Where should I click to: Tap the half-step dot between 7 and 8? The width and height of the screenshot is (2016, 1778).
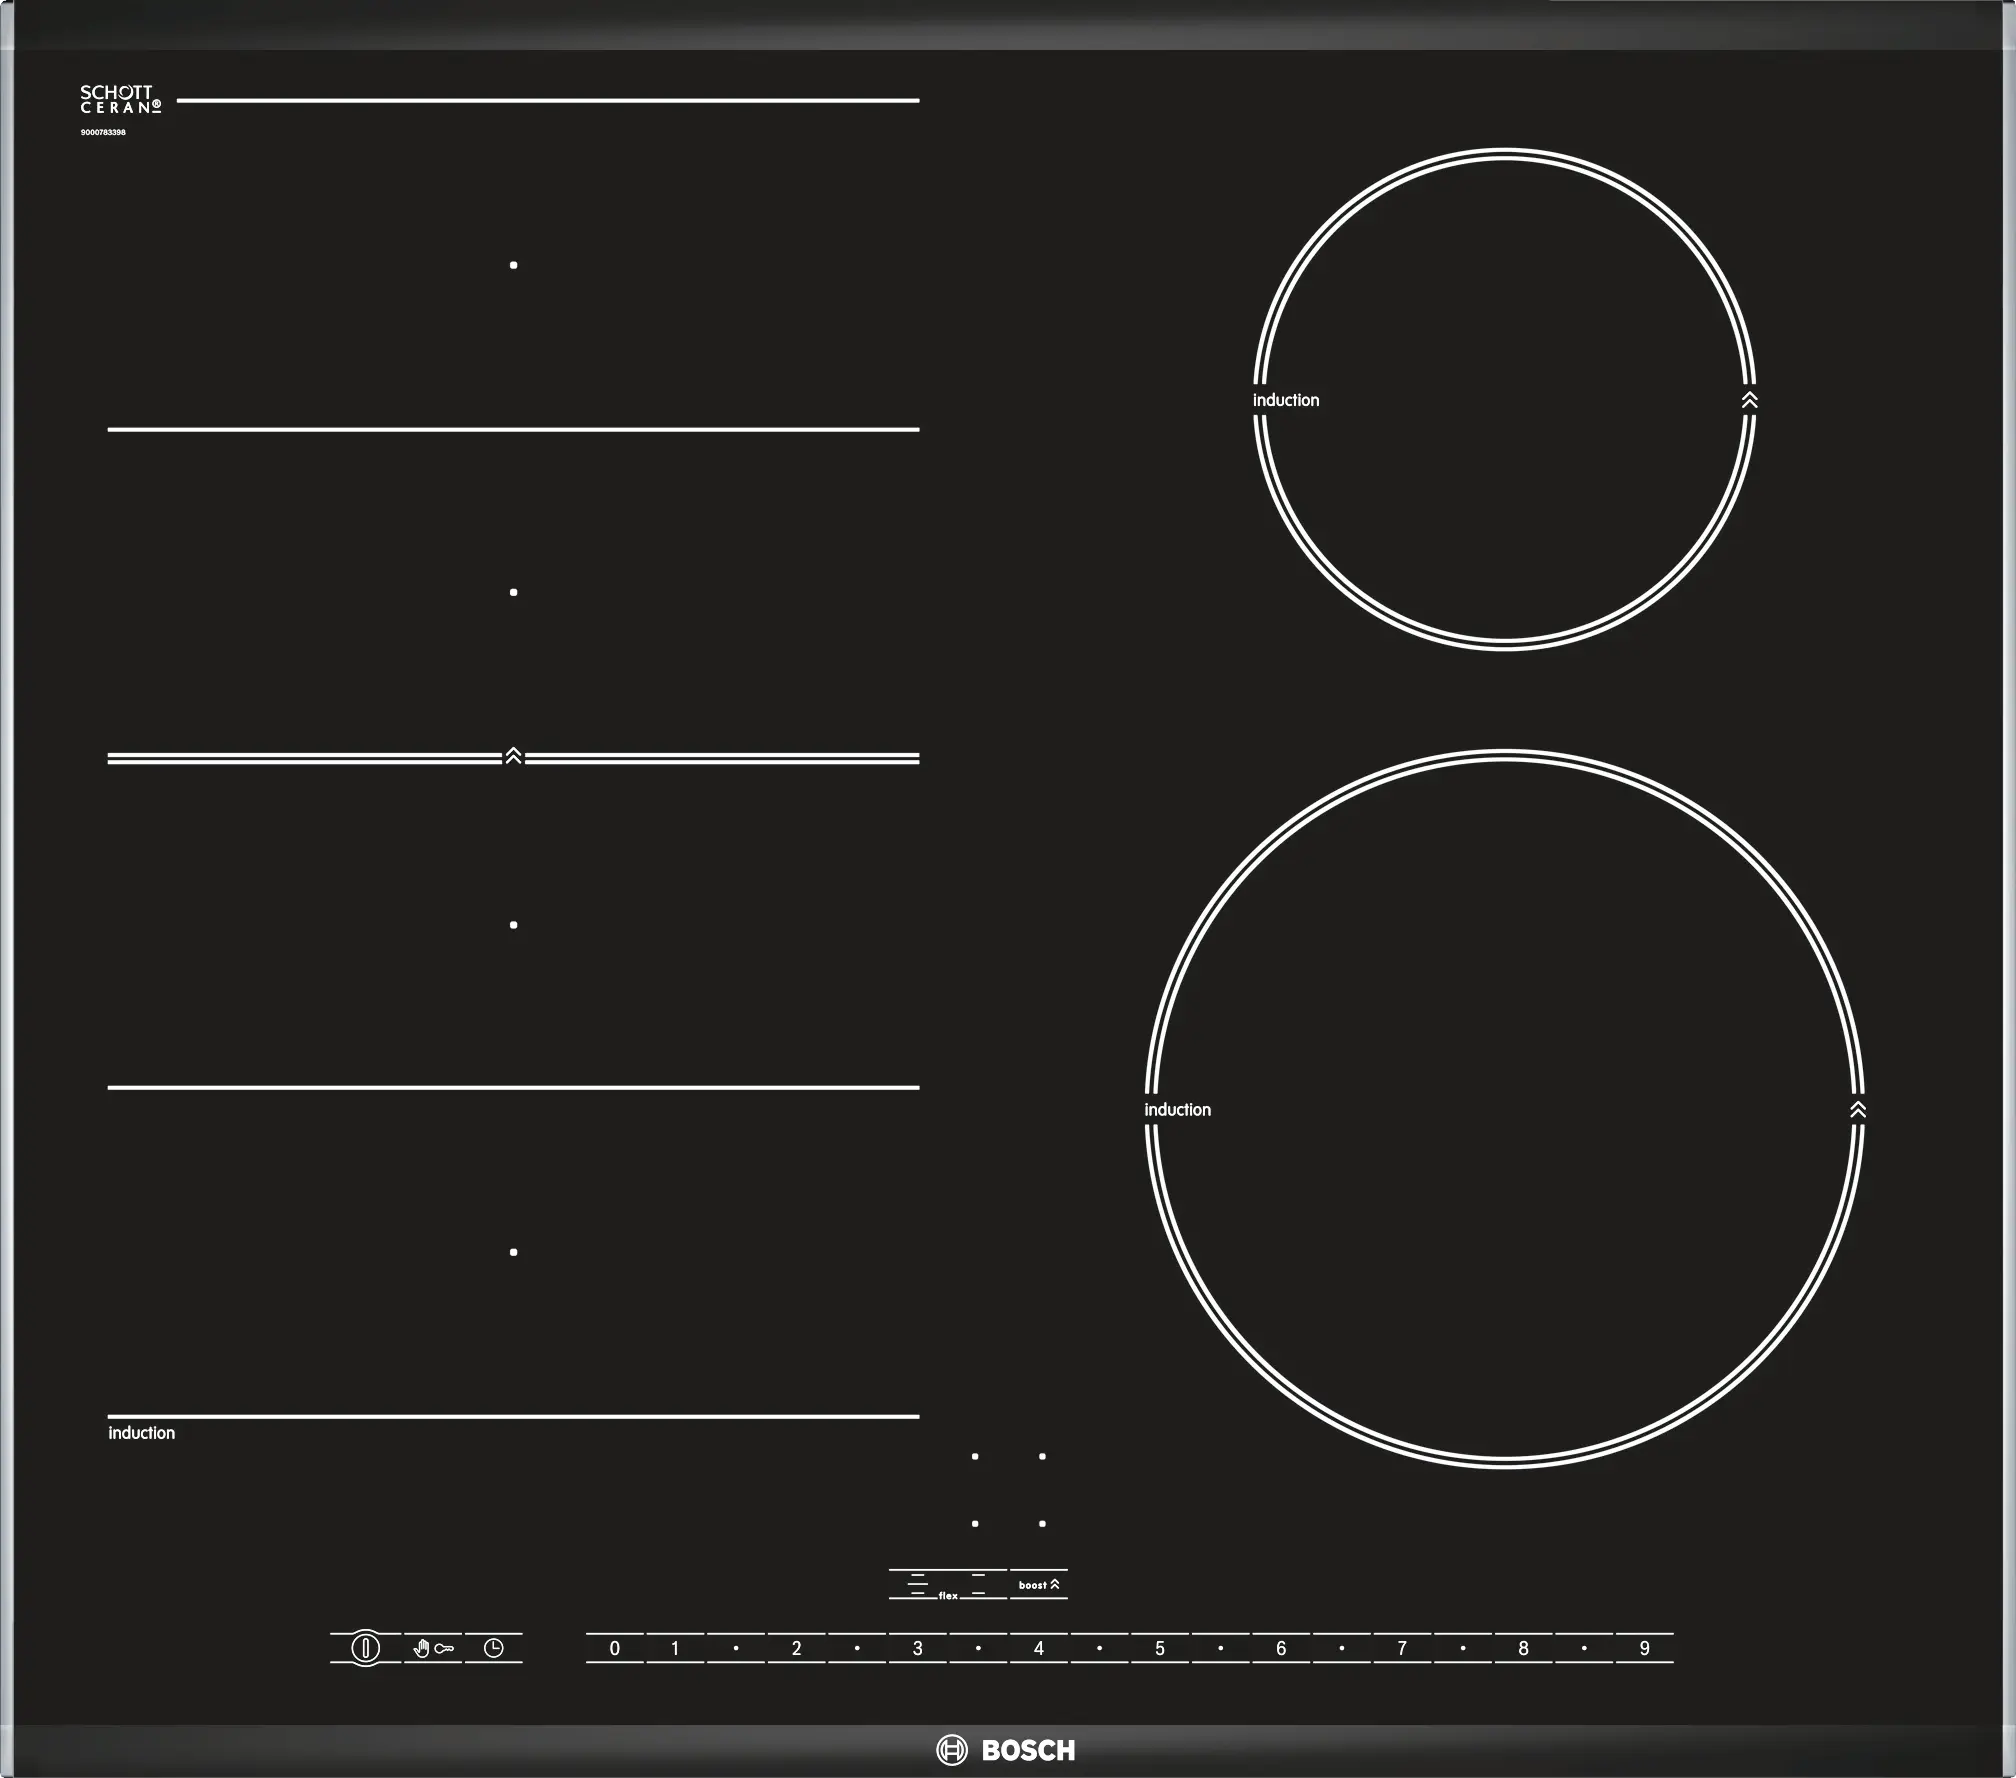point(1463,1648)
